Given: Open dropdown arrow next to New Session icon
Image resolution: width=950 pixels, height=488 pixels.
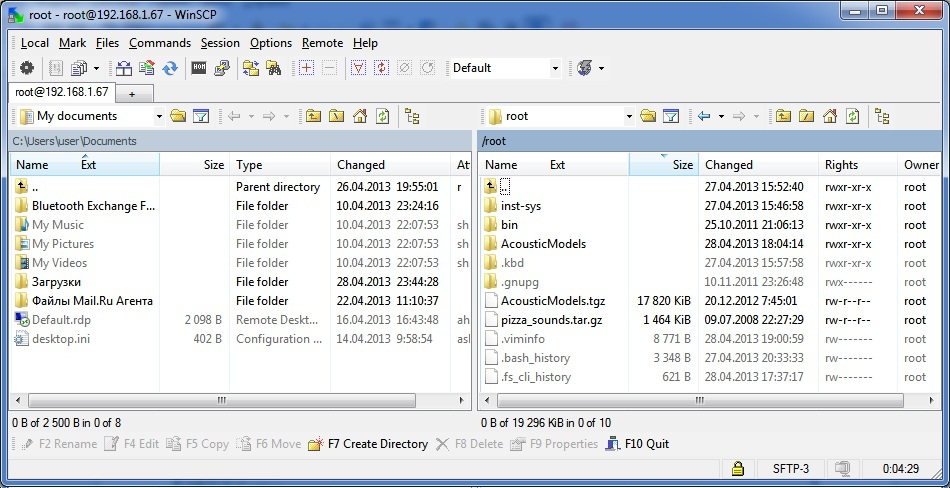Looking at the screenshot, I should pyautogui.click(x=601, y=68).
